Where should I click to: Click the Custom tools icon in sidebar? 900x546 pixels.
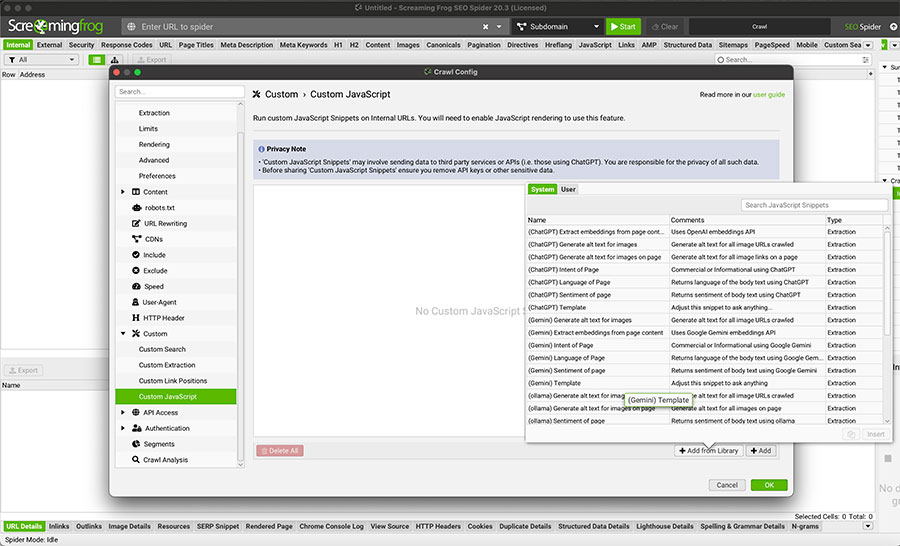pos(136,334)
